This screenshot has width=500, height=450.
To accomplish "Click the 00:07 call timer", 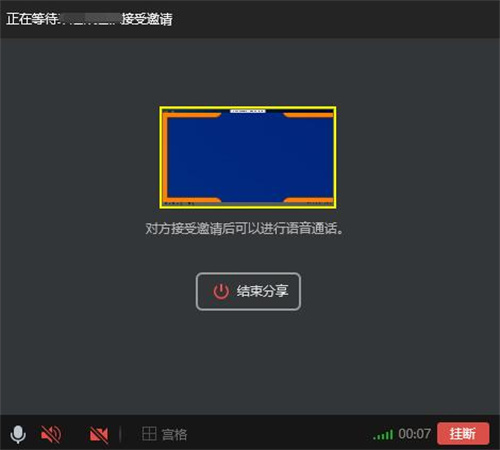I will [414, 434].
